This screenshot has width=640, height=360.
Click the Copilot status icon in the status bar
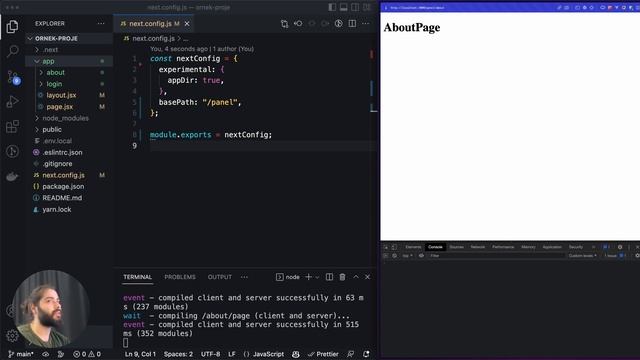296,354
